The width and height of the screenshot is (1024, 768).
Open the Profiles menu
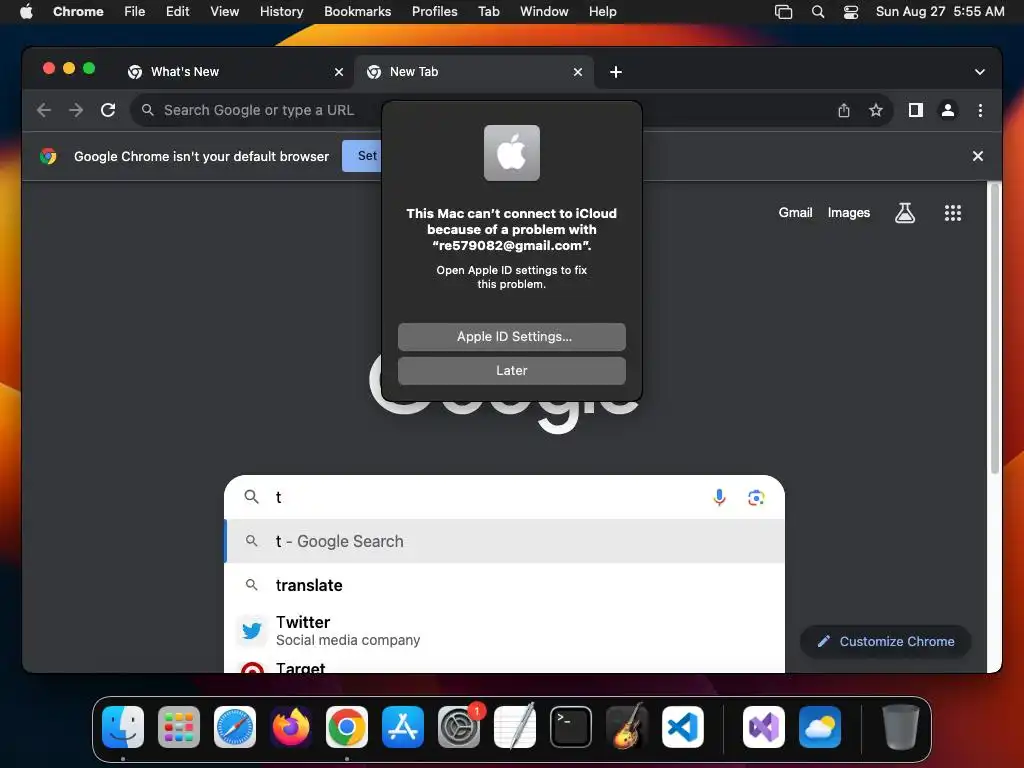(434, 12)
